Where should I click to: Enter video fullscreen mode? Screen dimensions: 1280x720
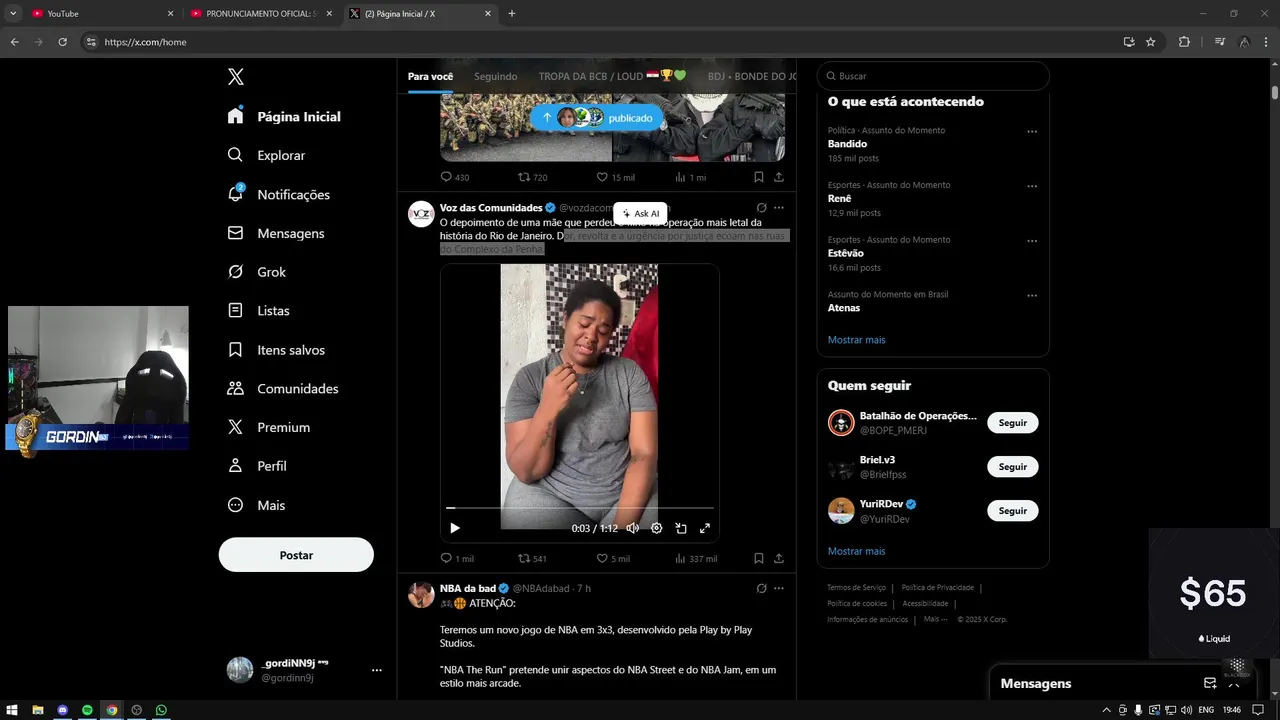point(705,528)
